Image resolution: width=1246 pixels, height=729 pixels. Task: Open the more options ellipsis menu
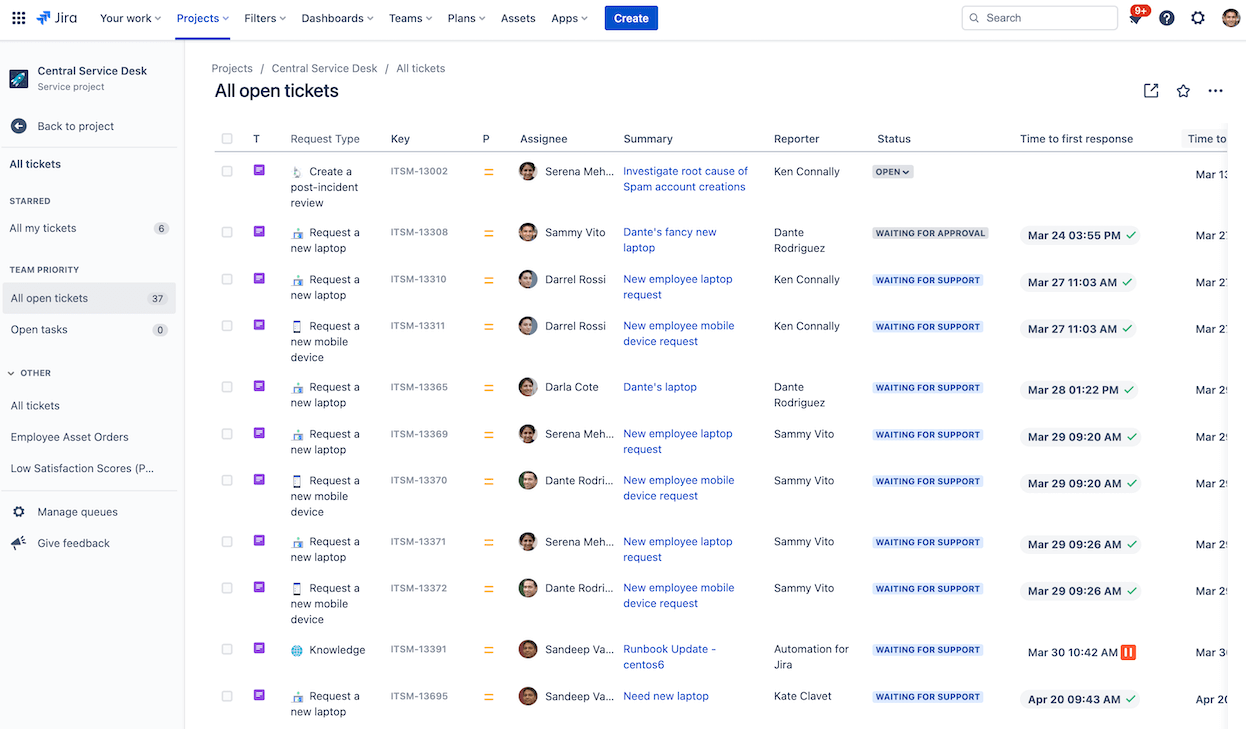click(1215, 90)
